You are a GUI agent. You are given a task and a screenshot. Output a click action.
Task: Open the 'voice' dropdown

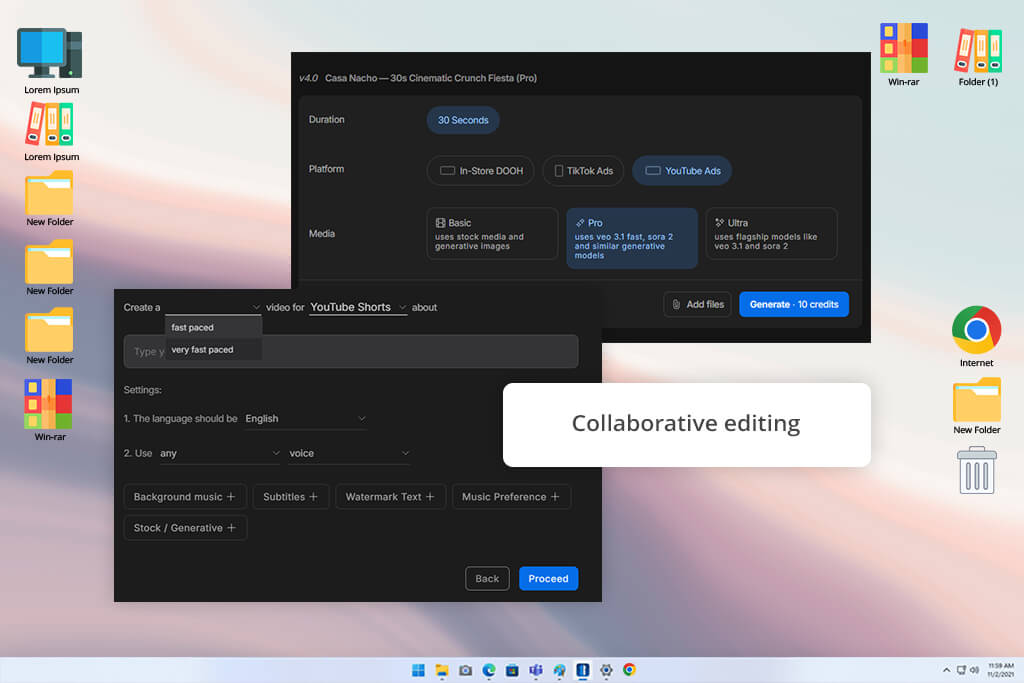pos(349,453)
